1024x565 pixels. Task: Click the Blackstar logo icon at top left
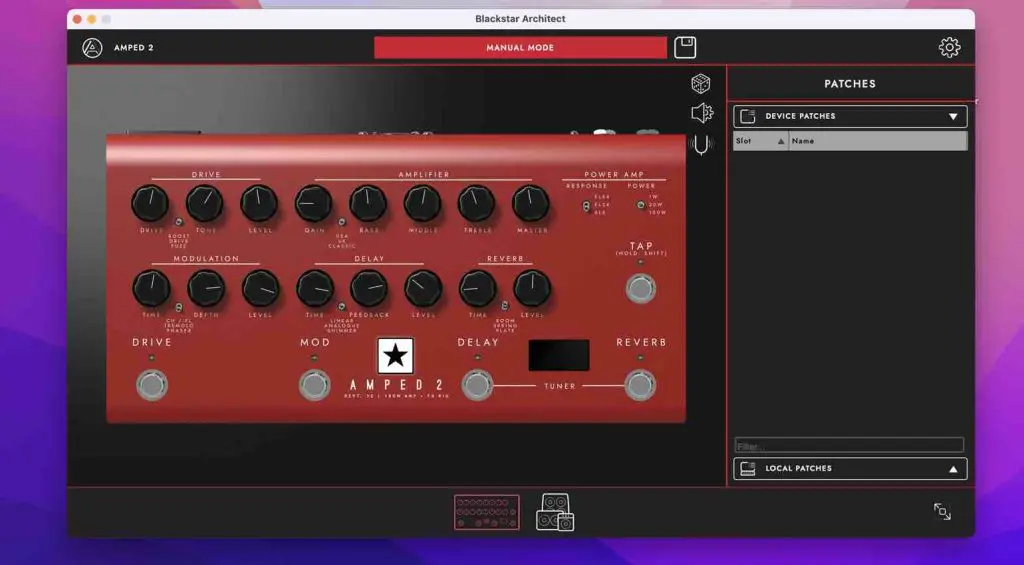coord(92,47)
